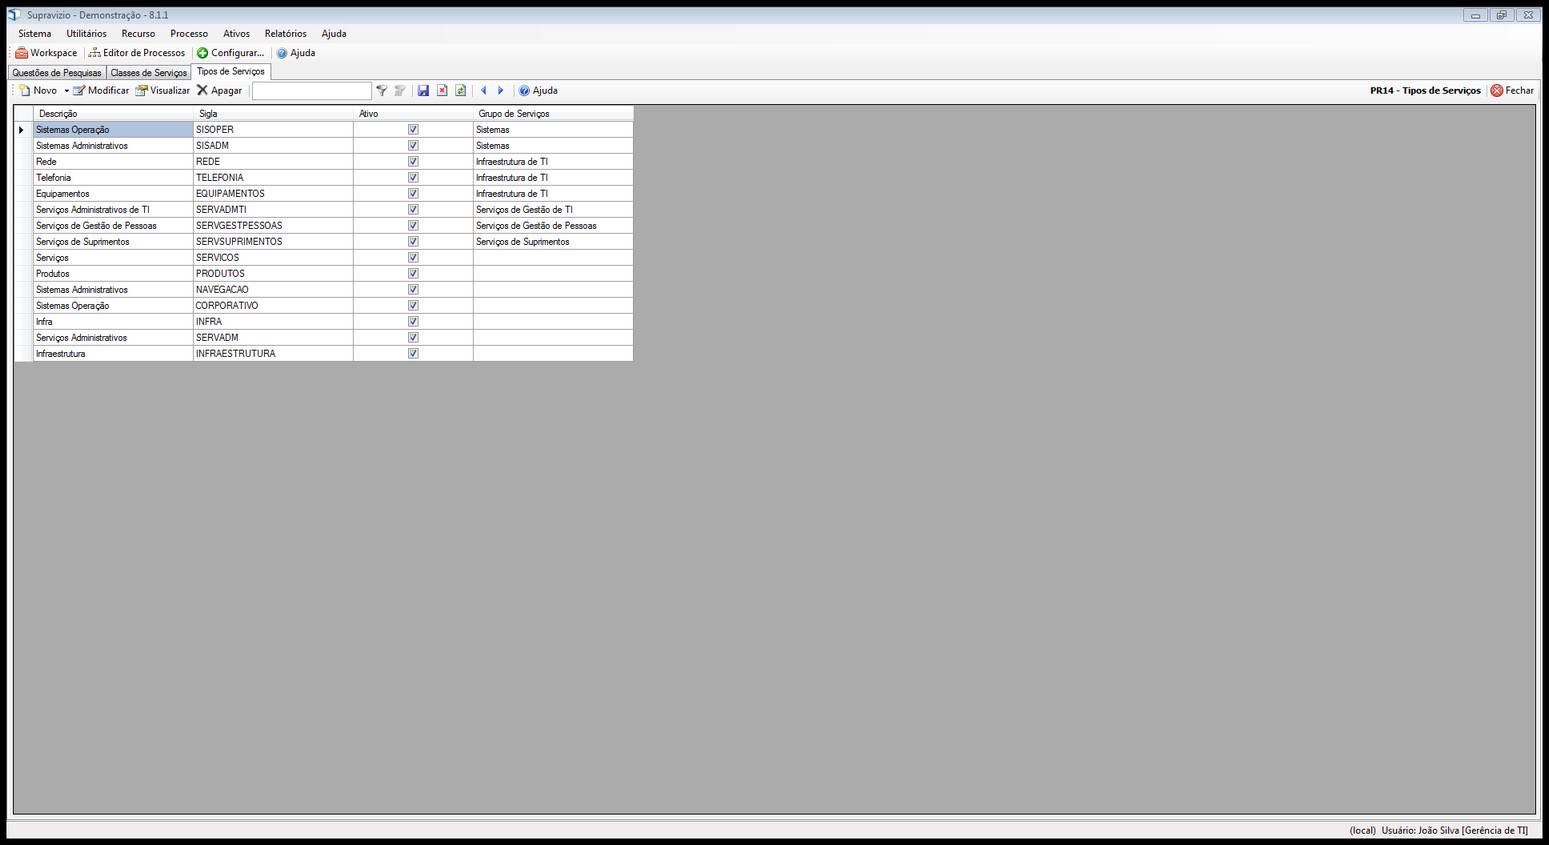
Task: Click the row selector arrow for Sistemas Operação
Action: point(23,130)
